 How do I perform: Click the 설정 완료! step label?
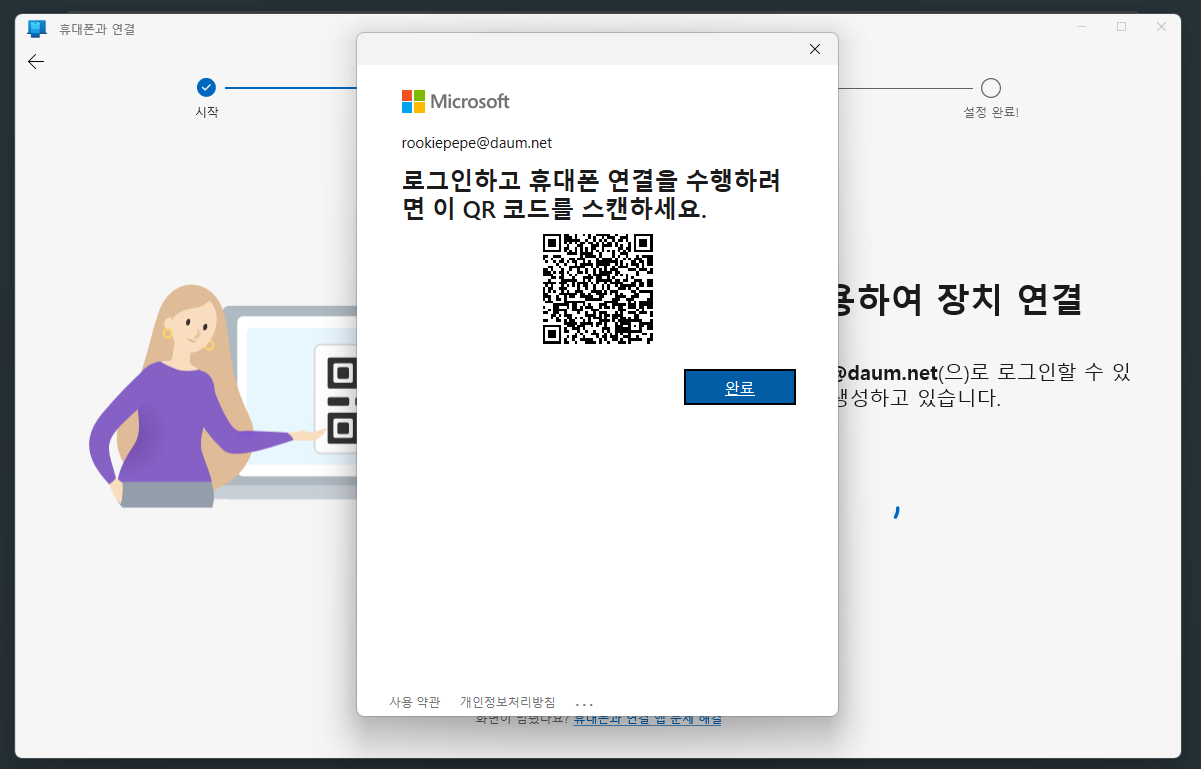coord(991,112)
